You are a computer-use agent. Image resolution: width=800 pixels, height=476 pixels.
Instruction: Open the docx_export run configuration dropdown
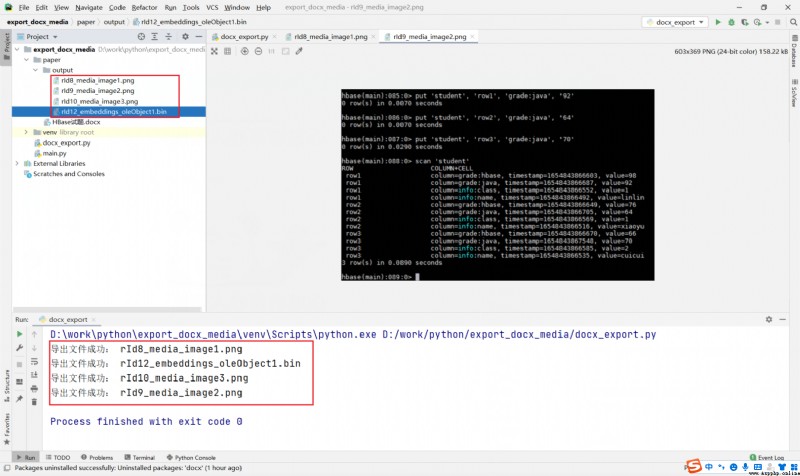tap(675, 22)
